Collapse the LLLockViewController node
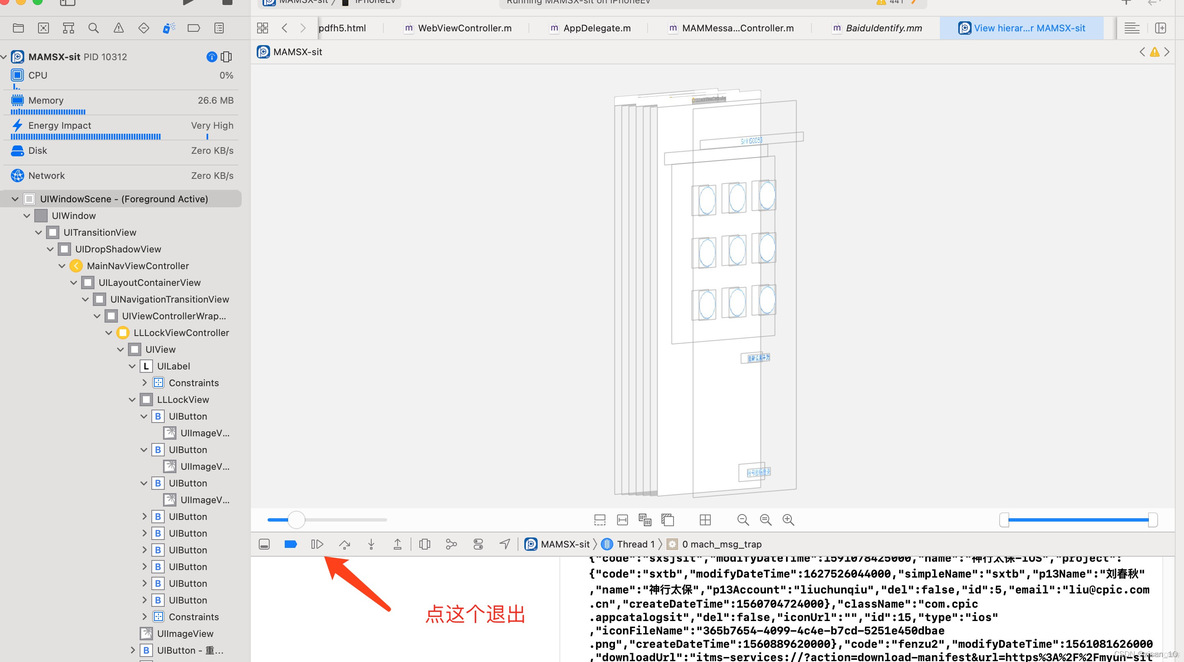The image size is (1184, 662). click(x=109, y=333)
